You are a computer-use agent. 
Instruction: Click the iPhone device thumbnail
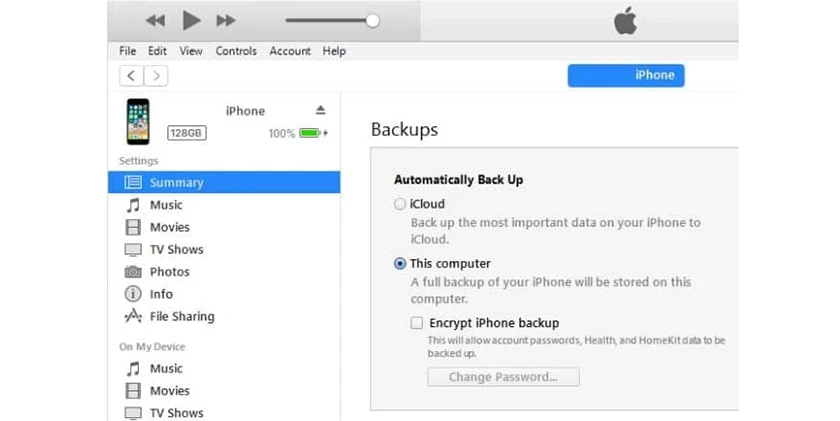tap(137, 121)
